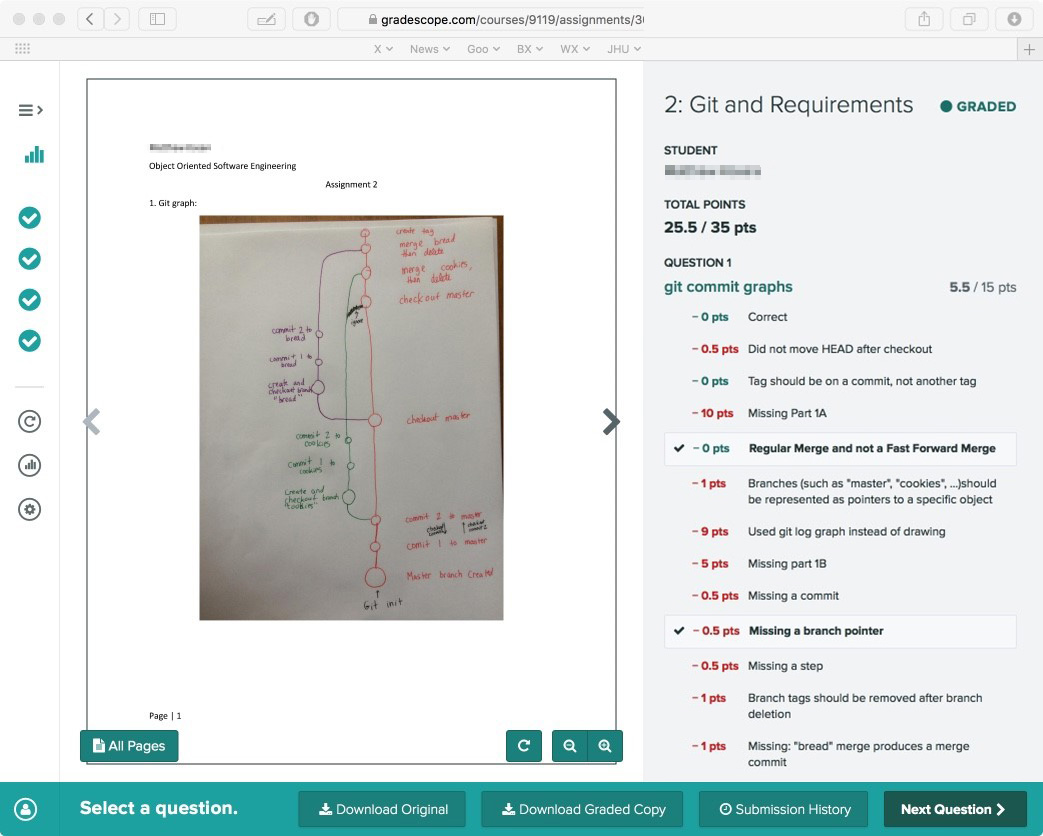This screenshot has width=1043, height=836.
Task: Go to the next page arrow
Action: coord(611,423)
